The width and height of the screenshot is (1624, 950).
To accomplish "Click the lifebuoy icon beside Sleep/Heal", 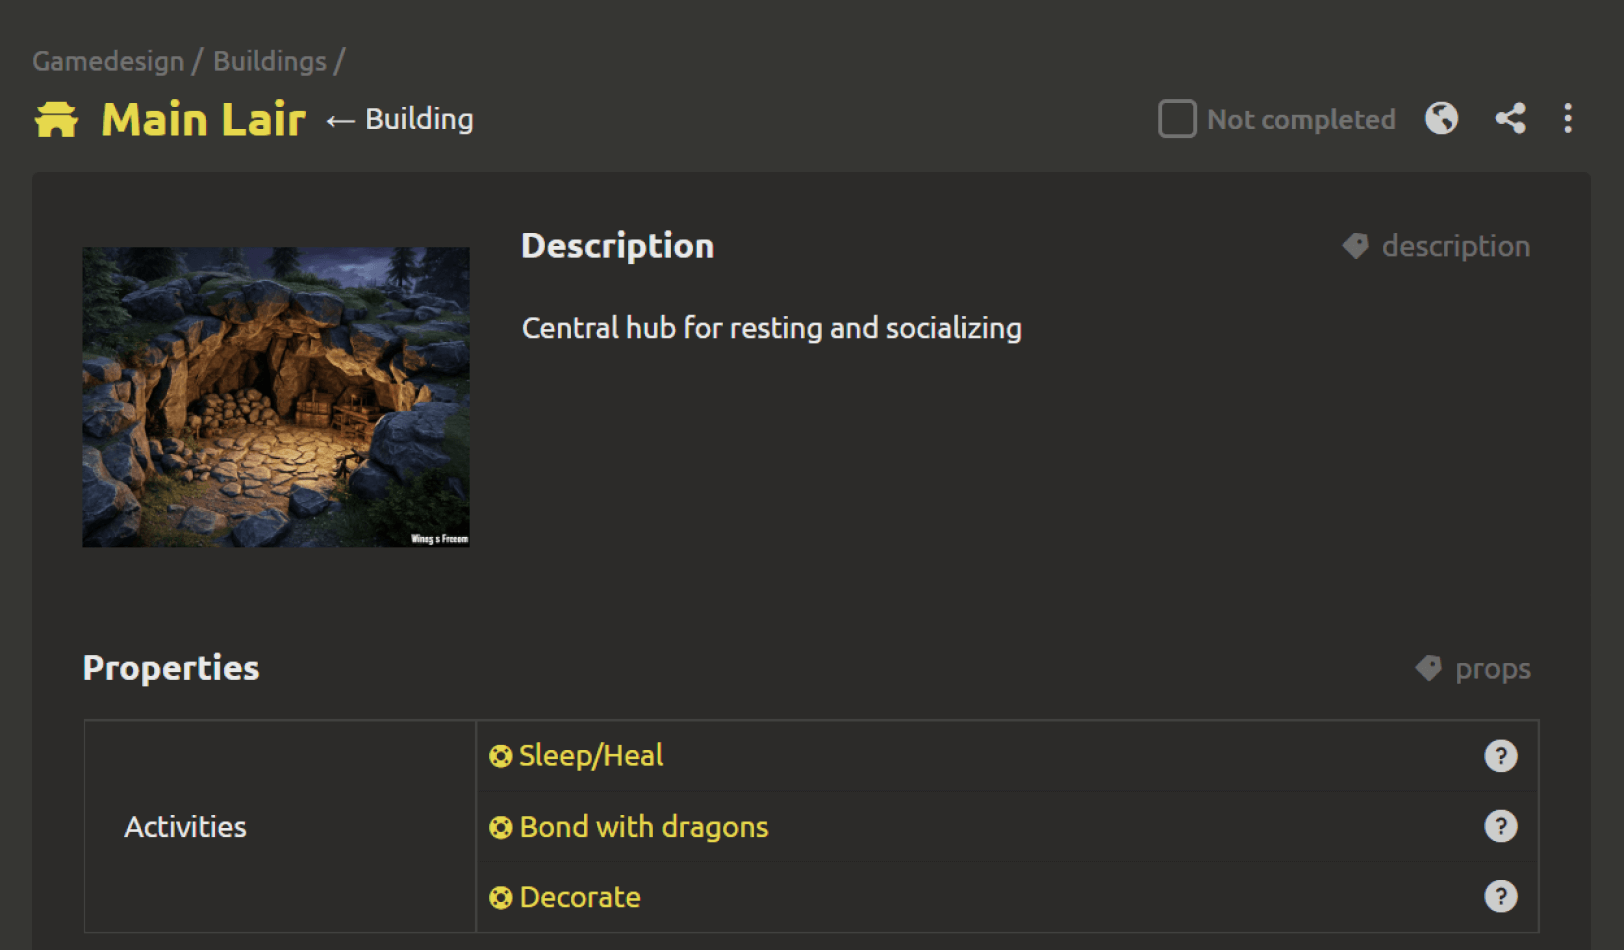I will coord(500,757).
